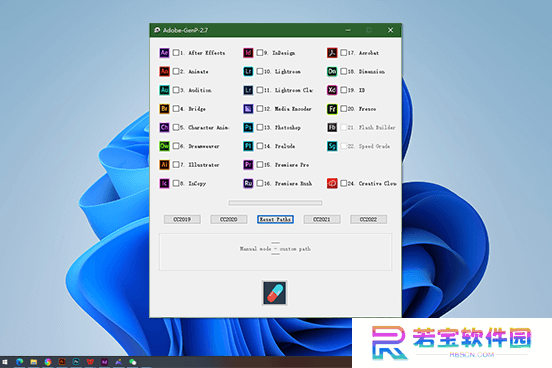The image size is (552, 368).
Task: Click the Media Encoder app icon
Action: [248, 109]
